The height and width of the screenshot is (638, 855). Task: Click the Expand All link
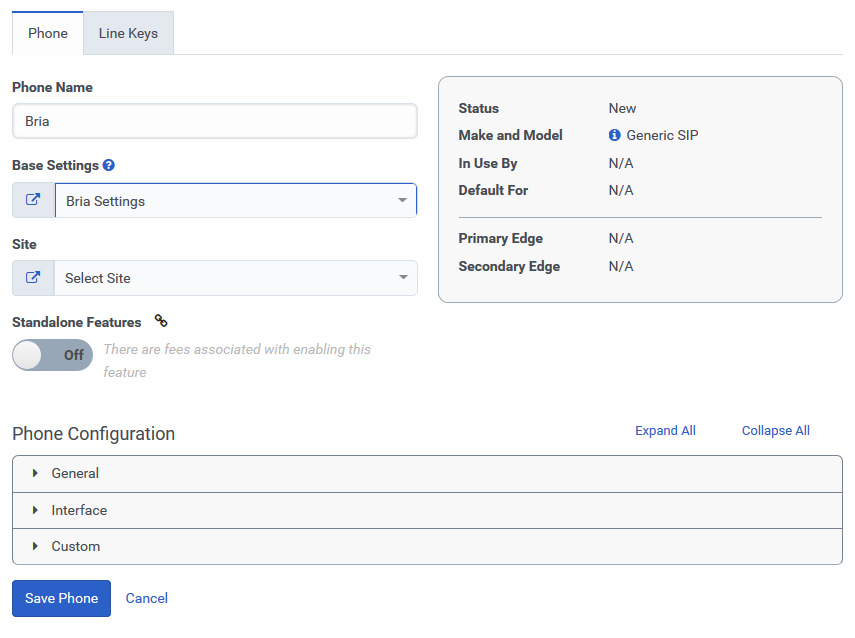coord(665,430)
